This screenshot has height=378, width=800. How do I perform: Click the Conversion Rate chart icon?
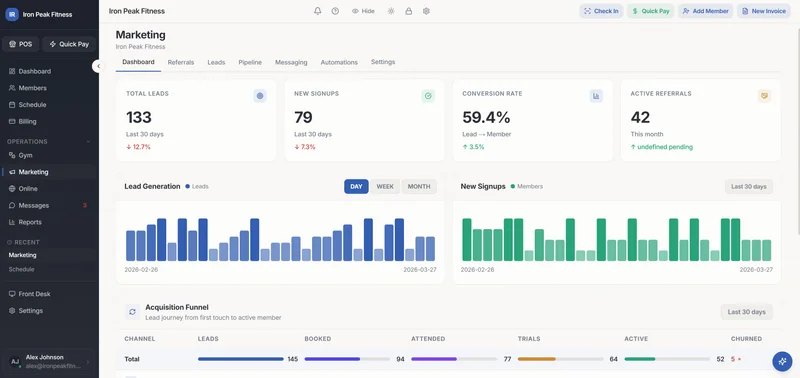(x=596, y=95)
